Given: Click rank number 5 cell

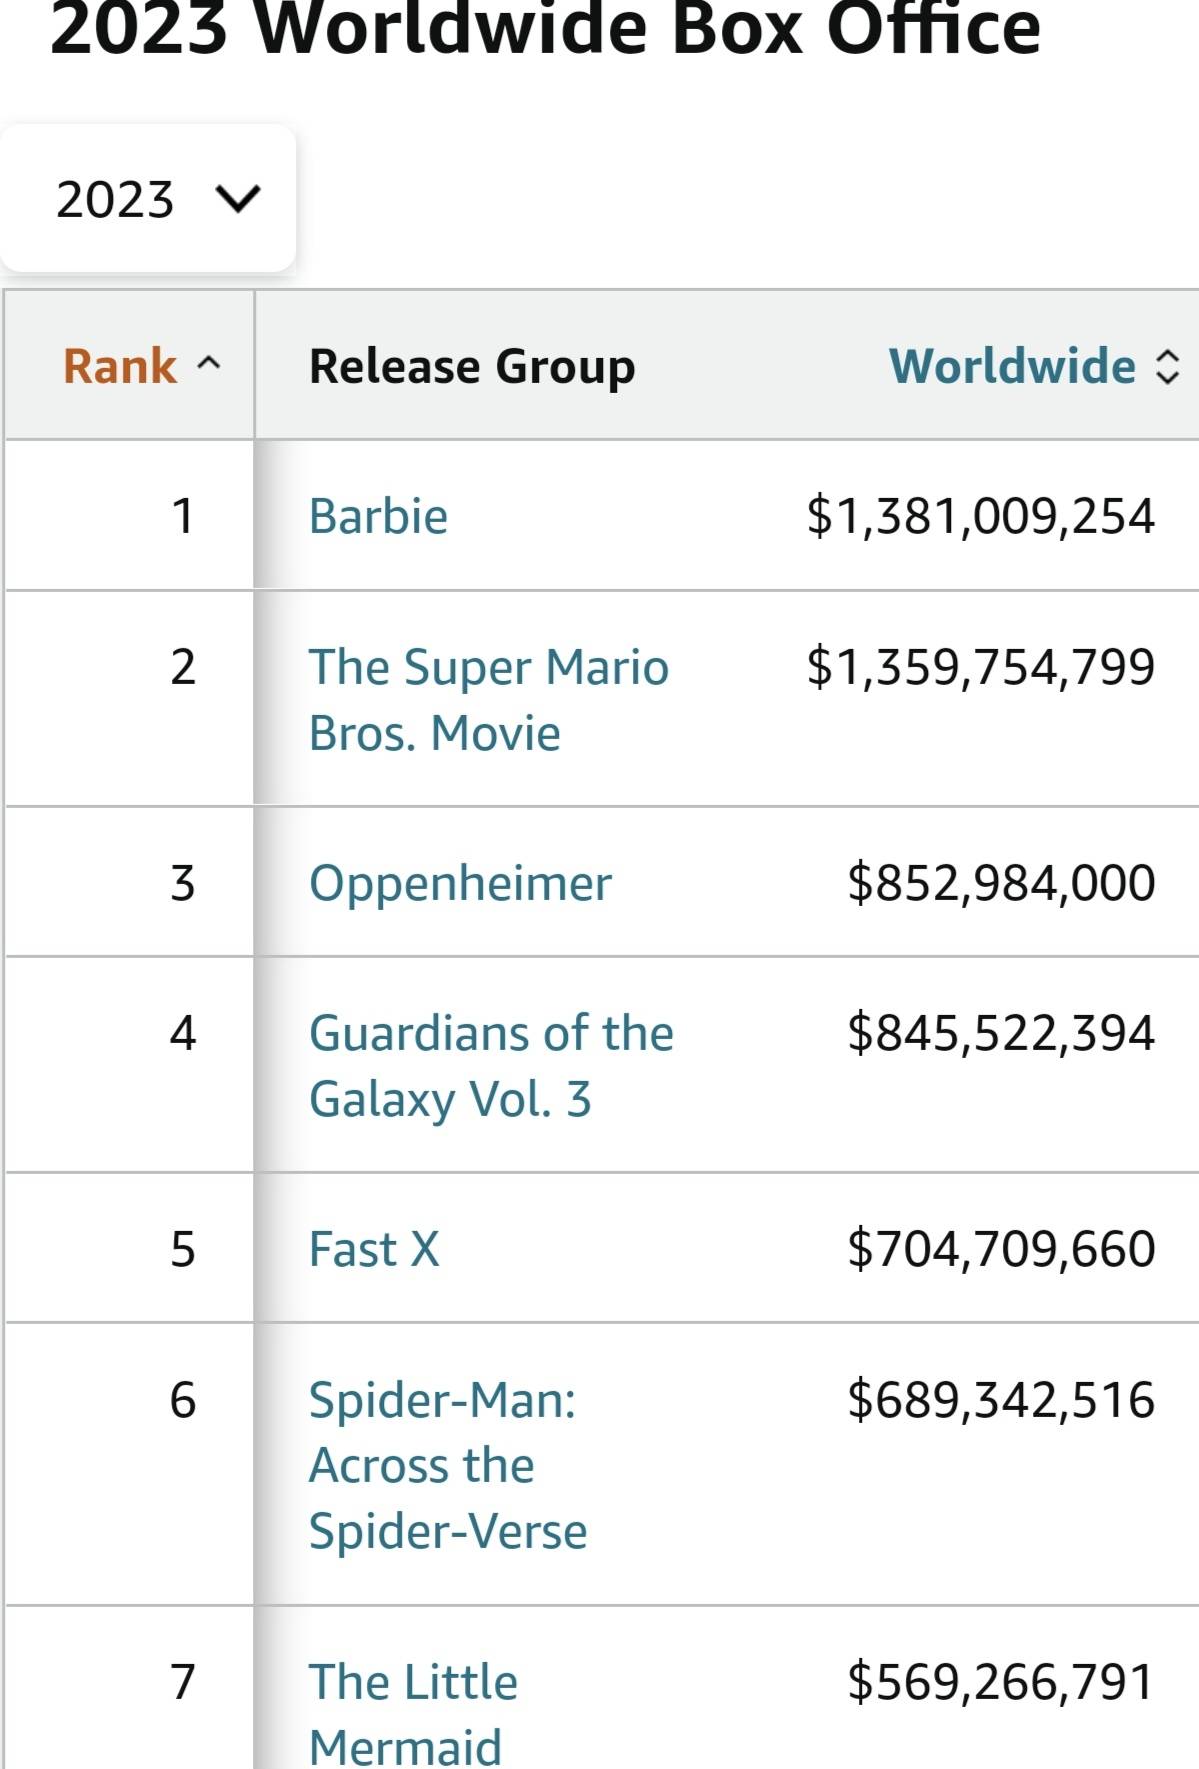Looking at the screenshot, I should tap(182, 1249).
